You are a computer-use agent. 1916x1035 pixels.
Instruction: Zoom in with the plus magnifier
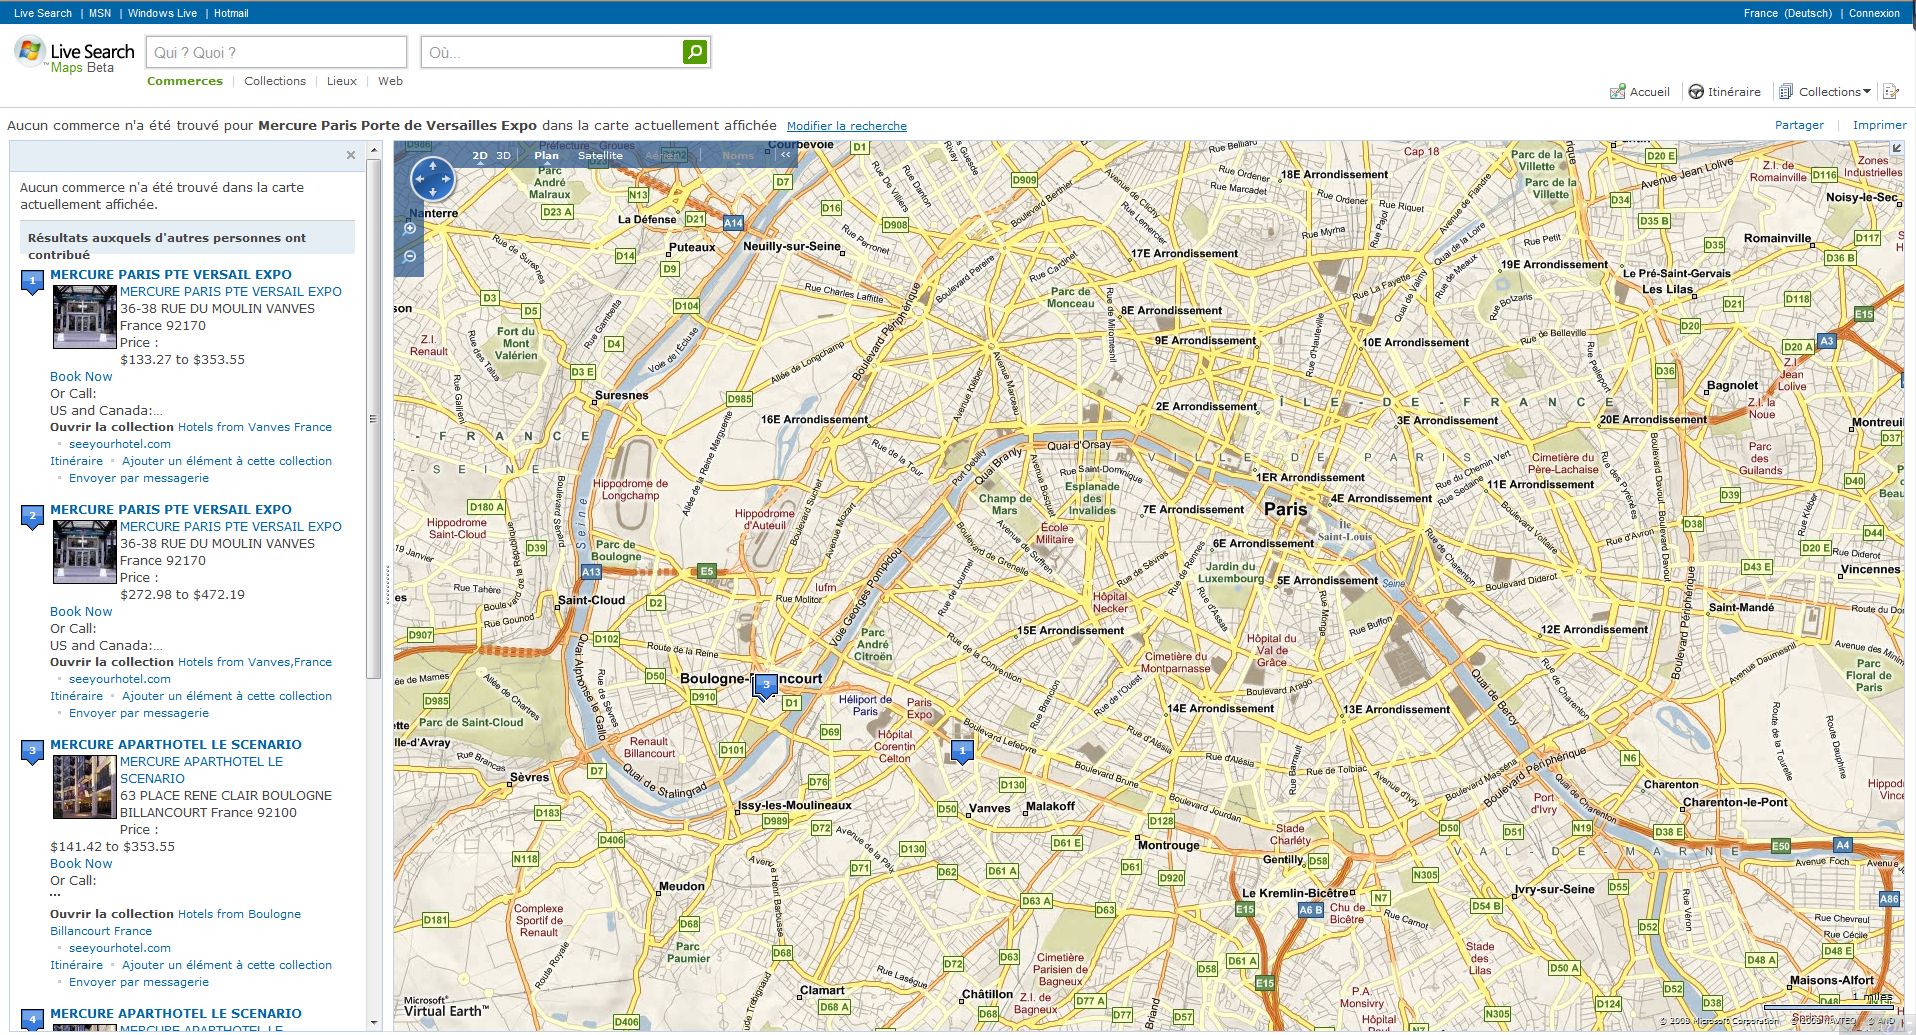pyautogui.click(x=410, y=229)
